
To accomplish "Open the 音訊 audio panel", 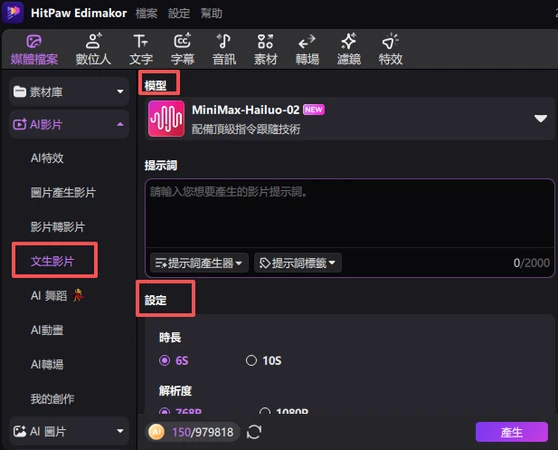I will click(224, 50).
